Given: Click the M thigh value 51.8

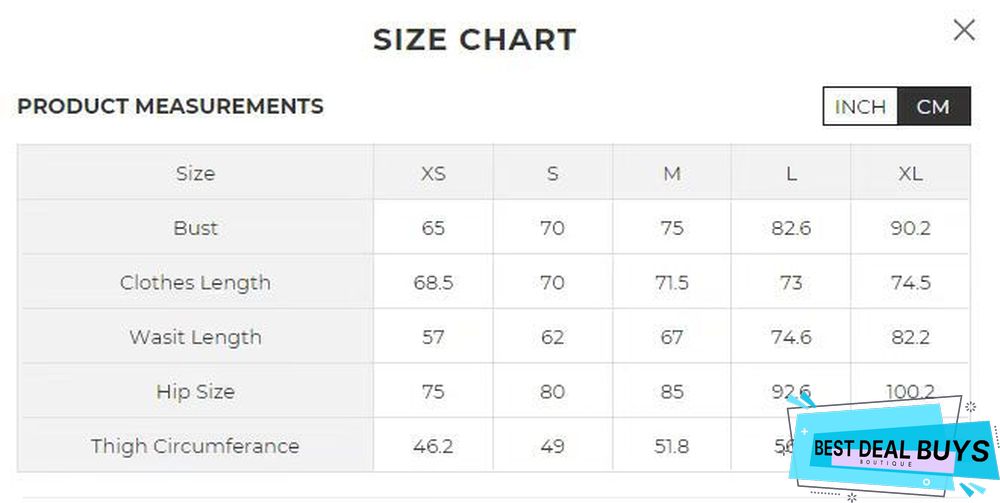Looking at the screenshot, I should [x=672, y=446].
